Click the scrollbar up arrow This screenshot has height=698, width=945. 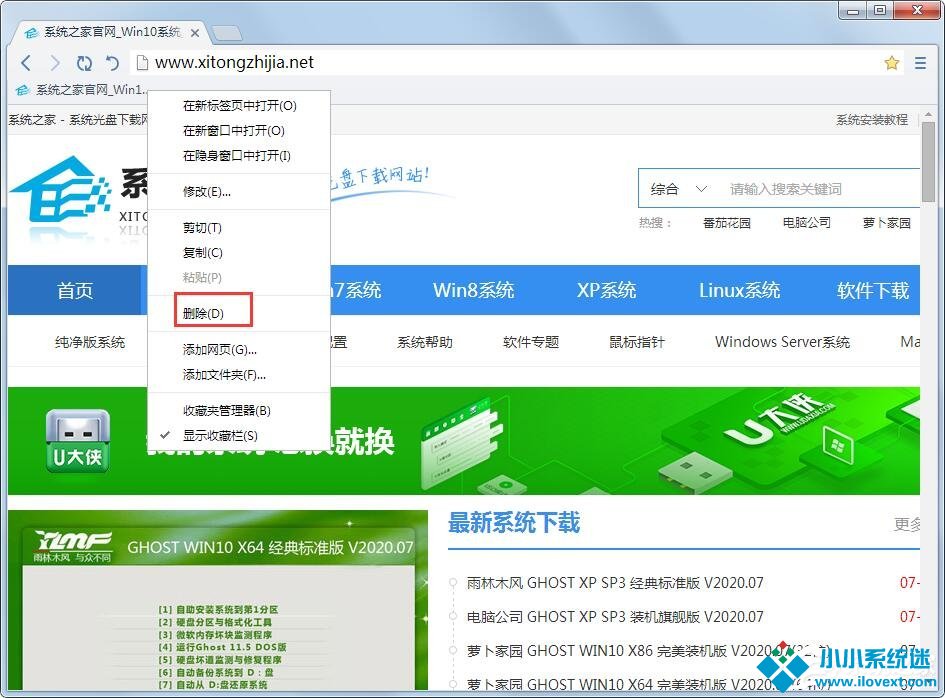(929, 115)
